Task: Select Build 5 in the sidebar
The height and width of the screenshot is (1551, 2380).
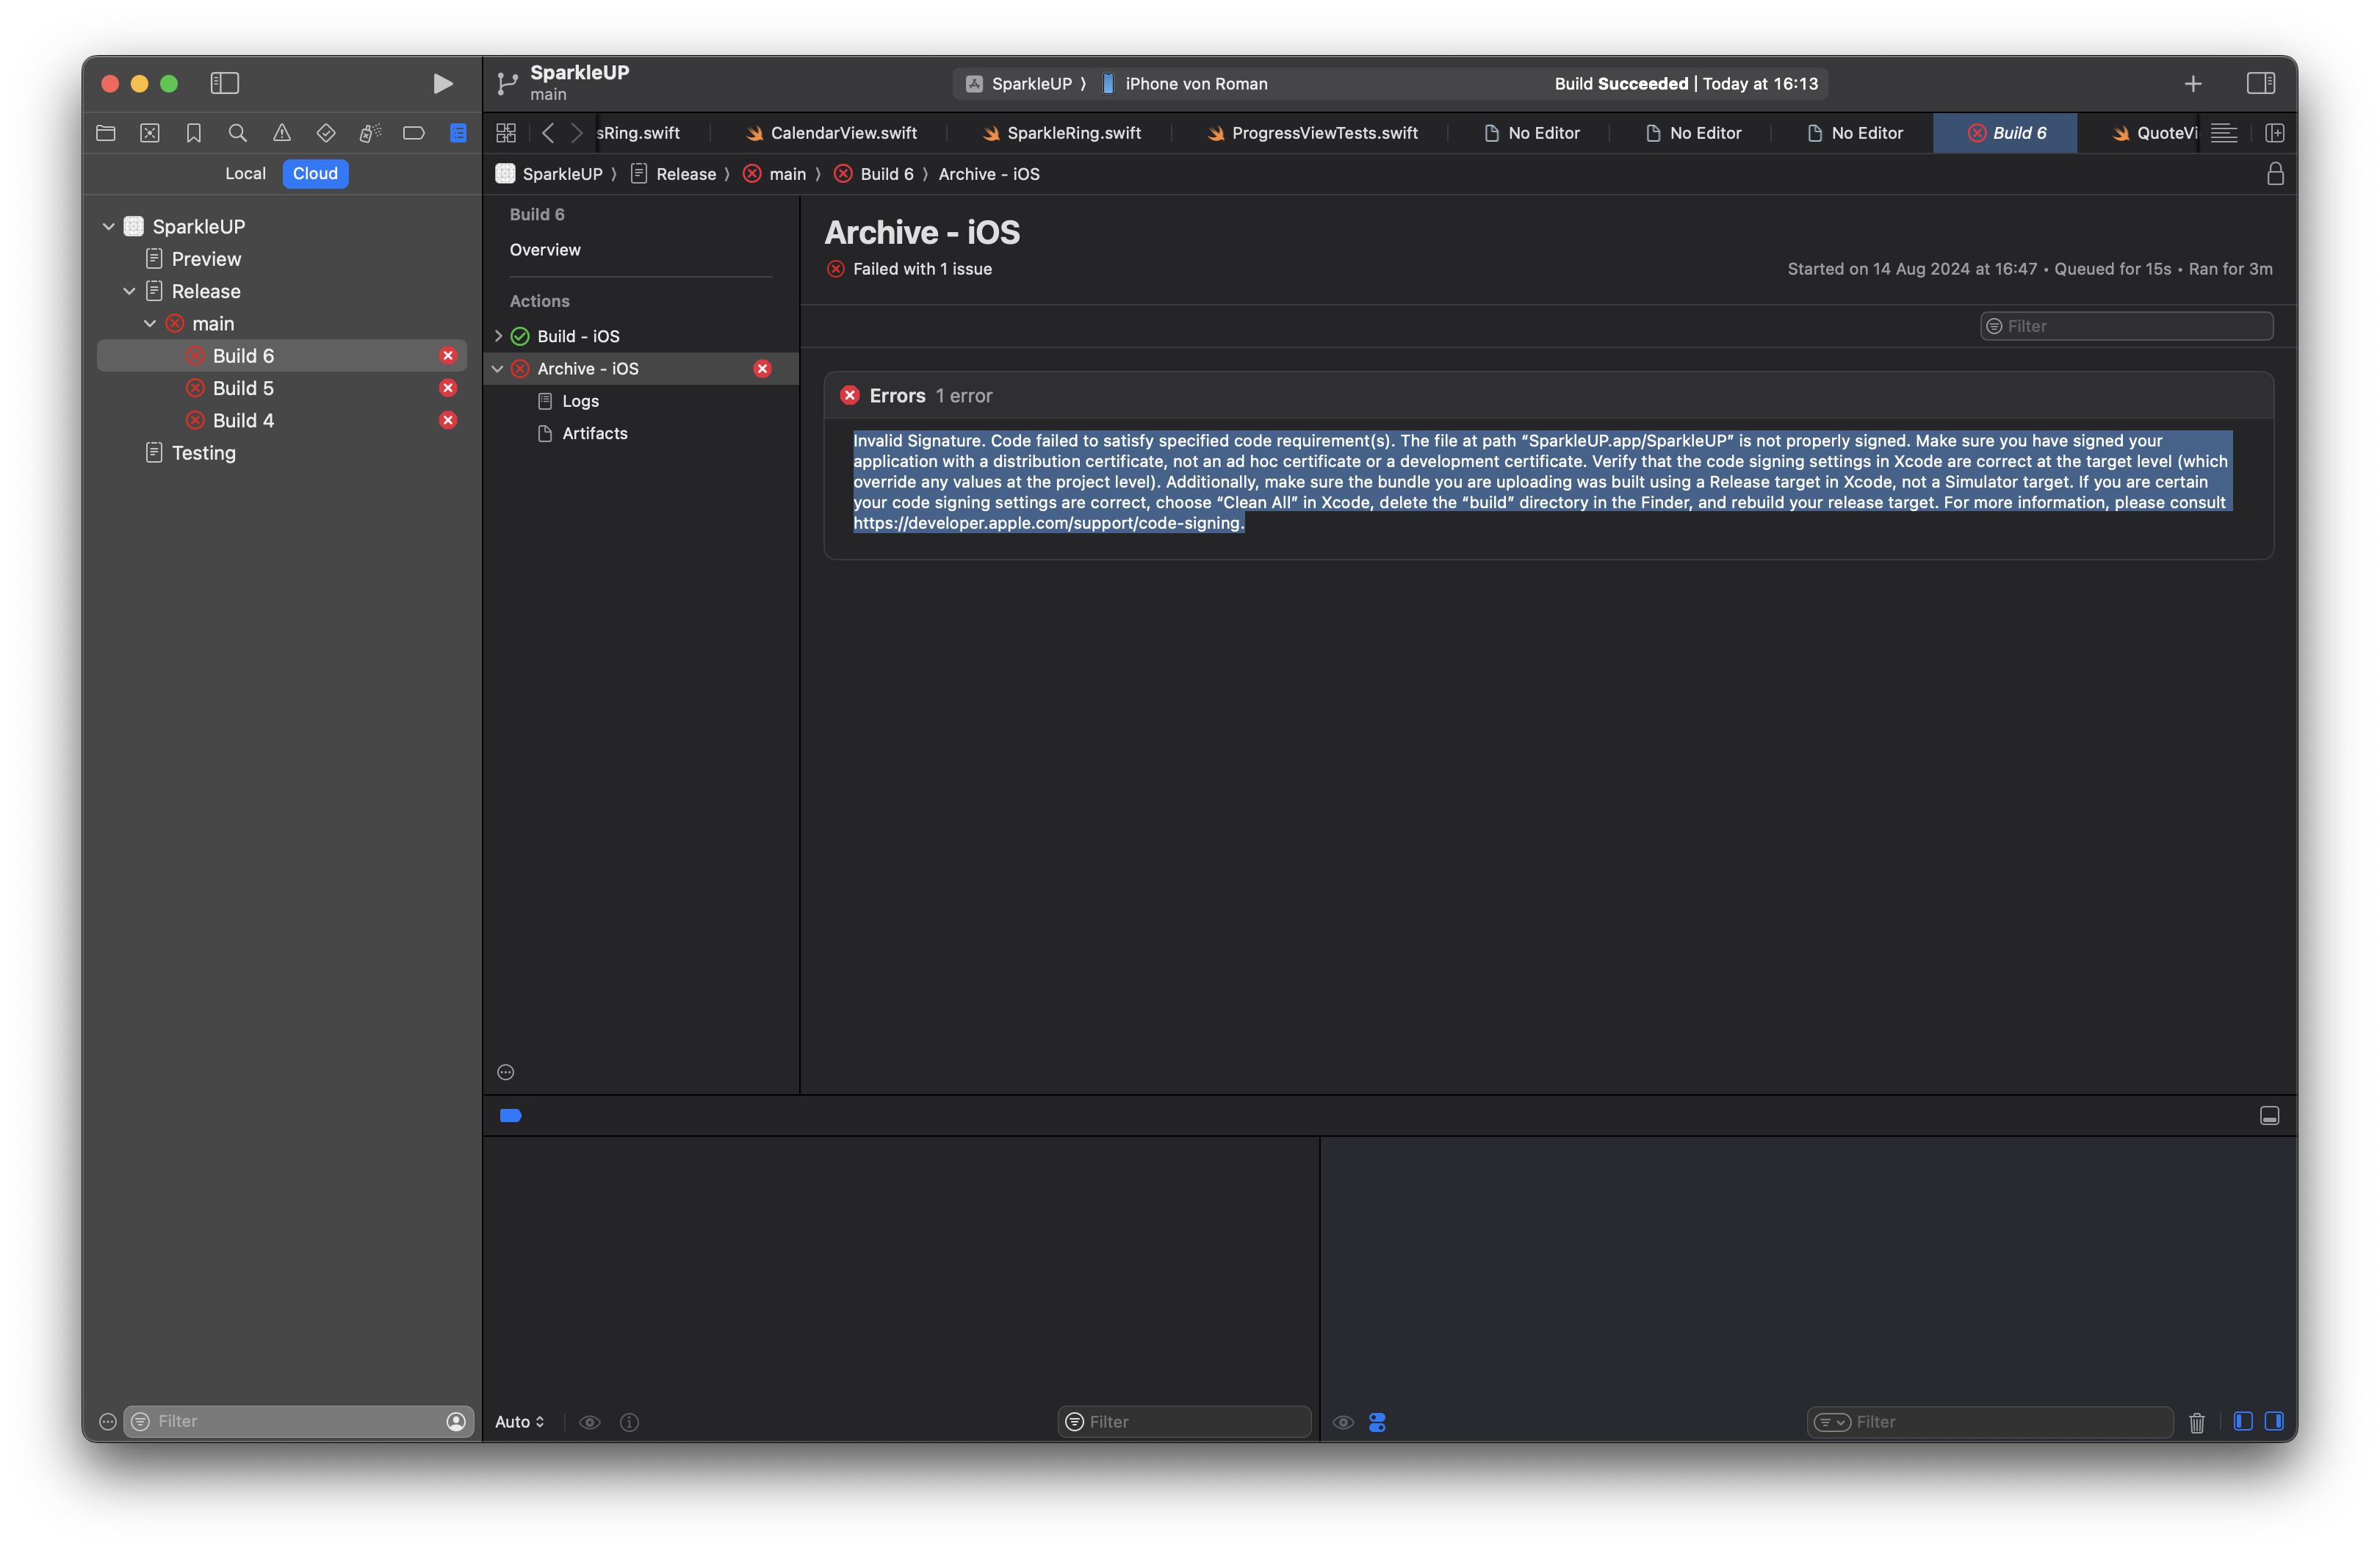Action: click(243, 388)
